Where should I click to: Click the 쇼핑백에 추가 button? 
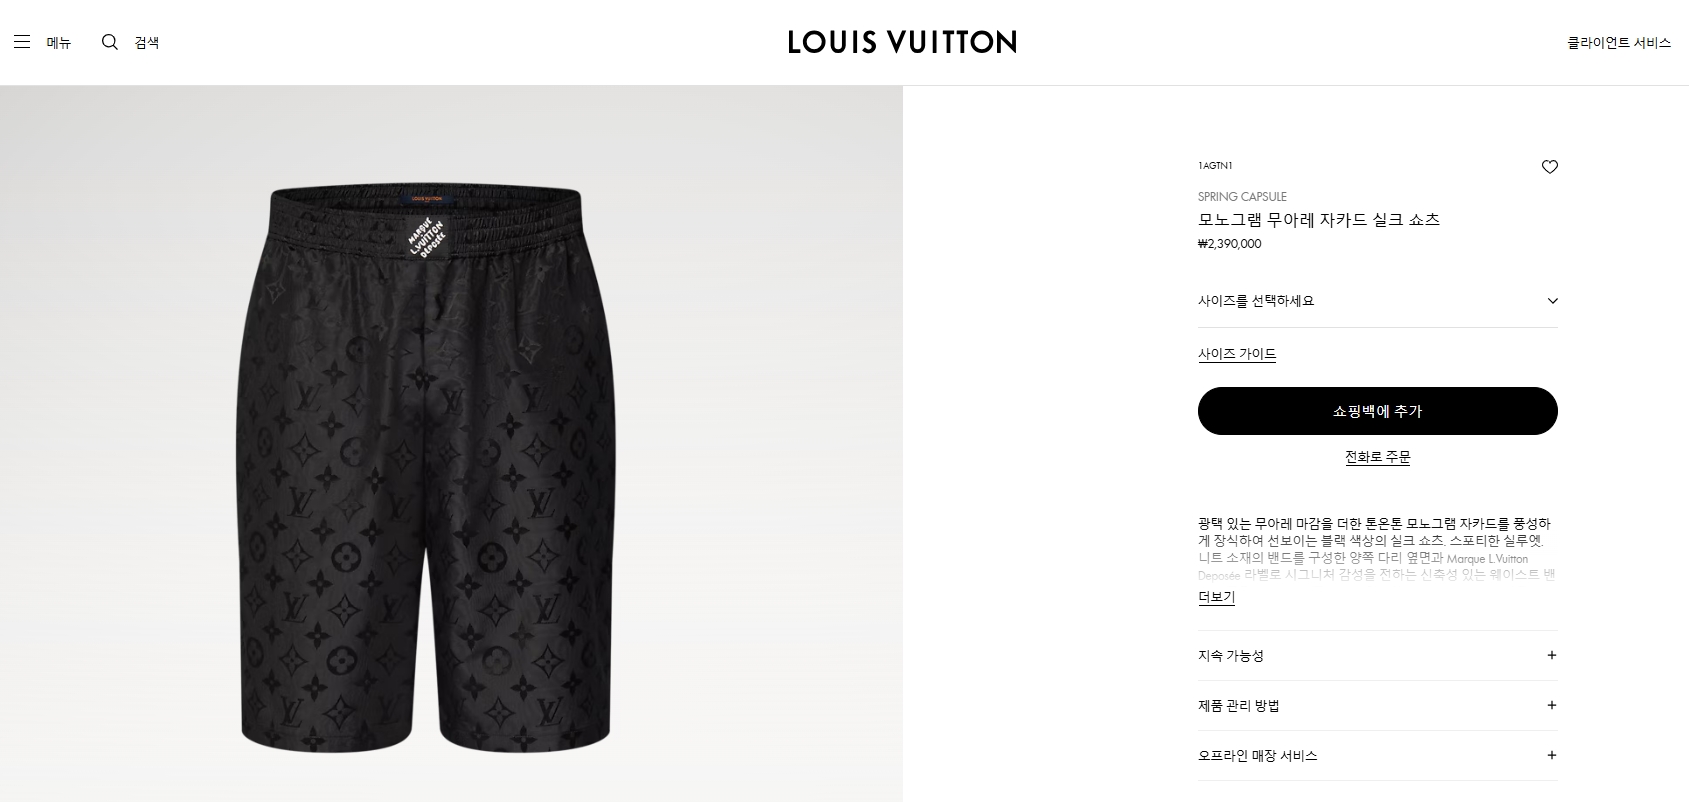tap(1377, 411)
